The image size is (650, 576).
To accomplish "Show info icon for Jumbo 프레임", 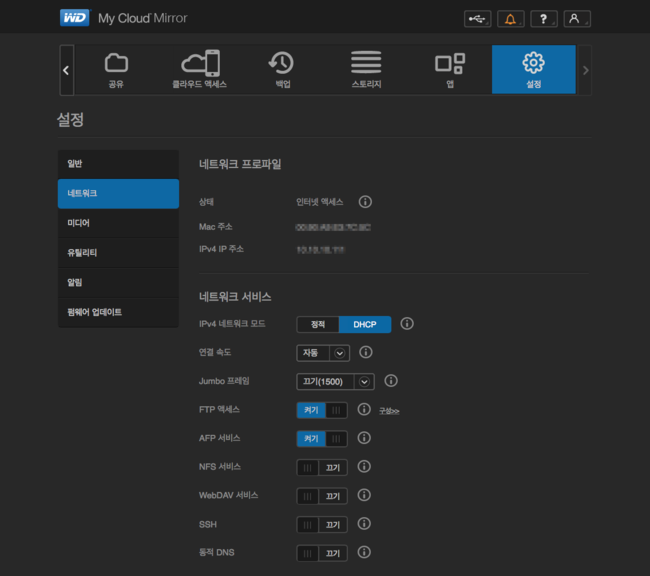I will [x=391, y=381].
